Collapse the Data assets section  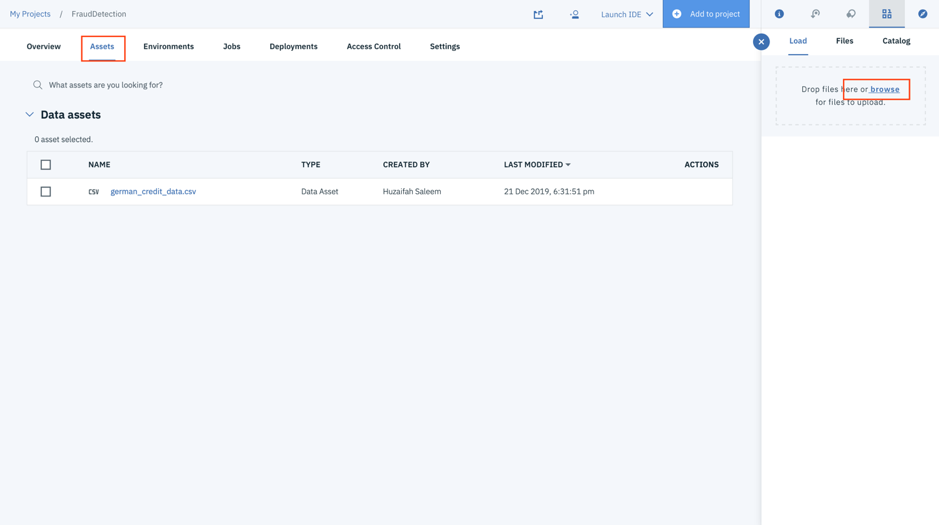click(x=30, y=115)
